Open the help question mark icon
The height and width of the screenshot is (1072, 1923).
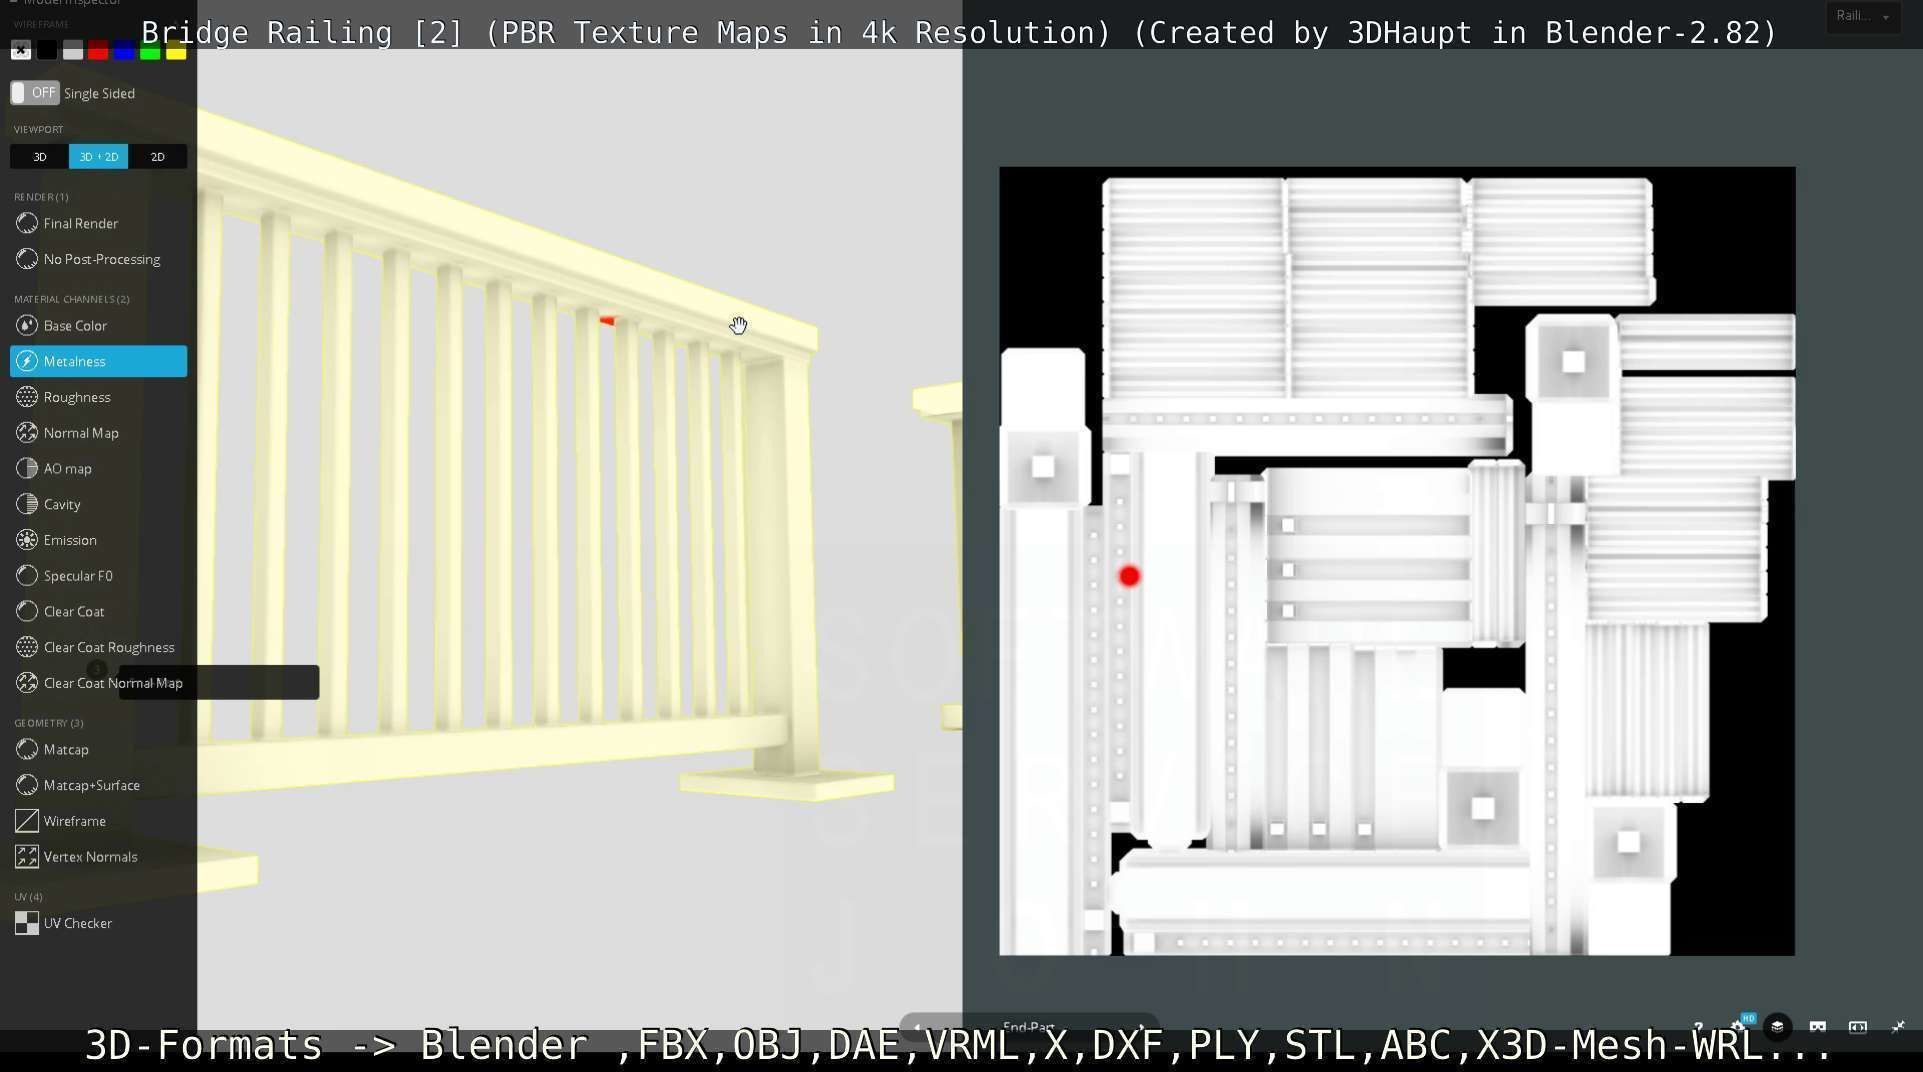pyautogui.click(x=1698, y=1027)
